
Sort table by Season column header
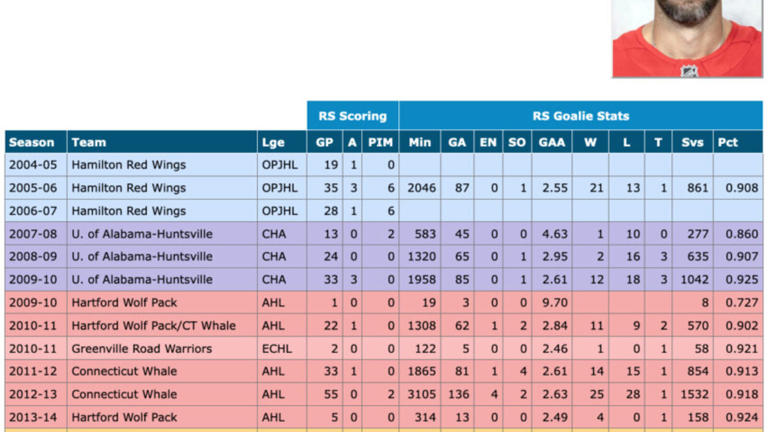coord(31,142)
